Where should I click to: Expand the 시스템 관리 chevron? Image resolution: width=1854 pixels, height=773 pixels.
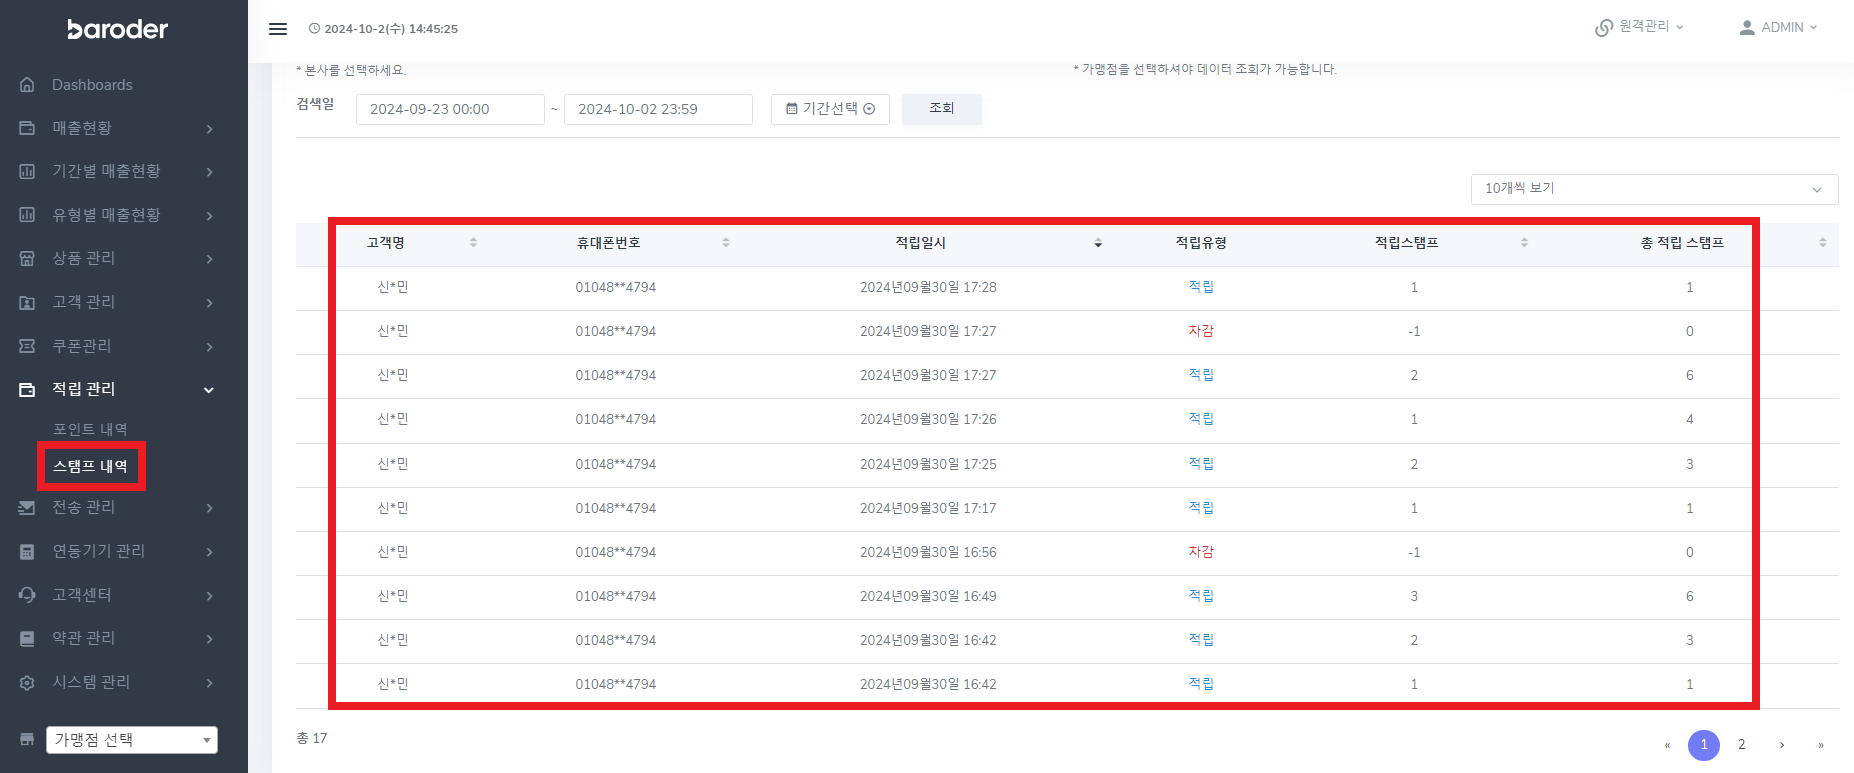tap(209, 683)
